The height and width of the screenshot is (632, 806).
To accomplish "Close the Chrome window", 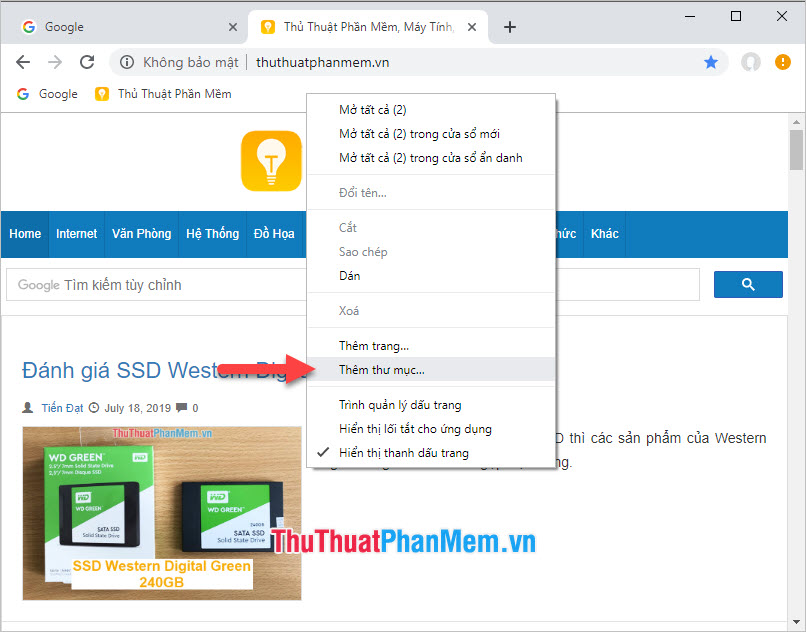I will tap(781, 16).
